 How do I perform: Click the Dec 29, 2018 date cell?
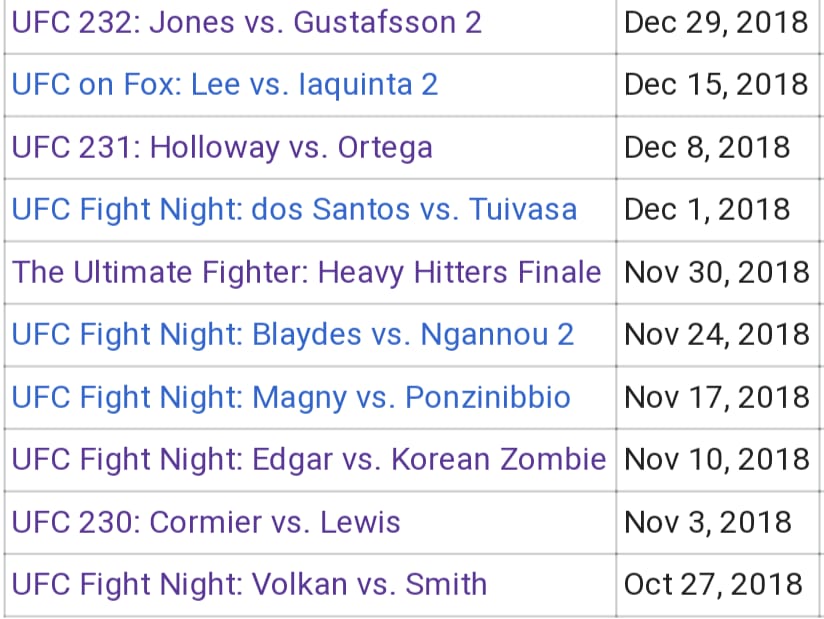[x=716, y=22]
